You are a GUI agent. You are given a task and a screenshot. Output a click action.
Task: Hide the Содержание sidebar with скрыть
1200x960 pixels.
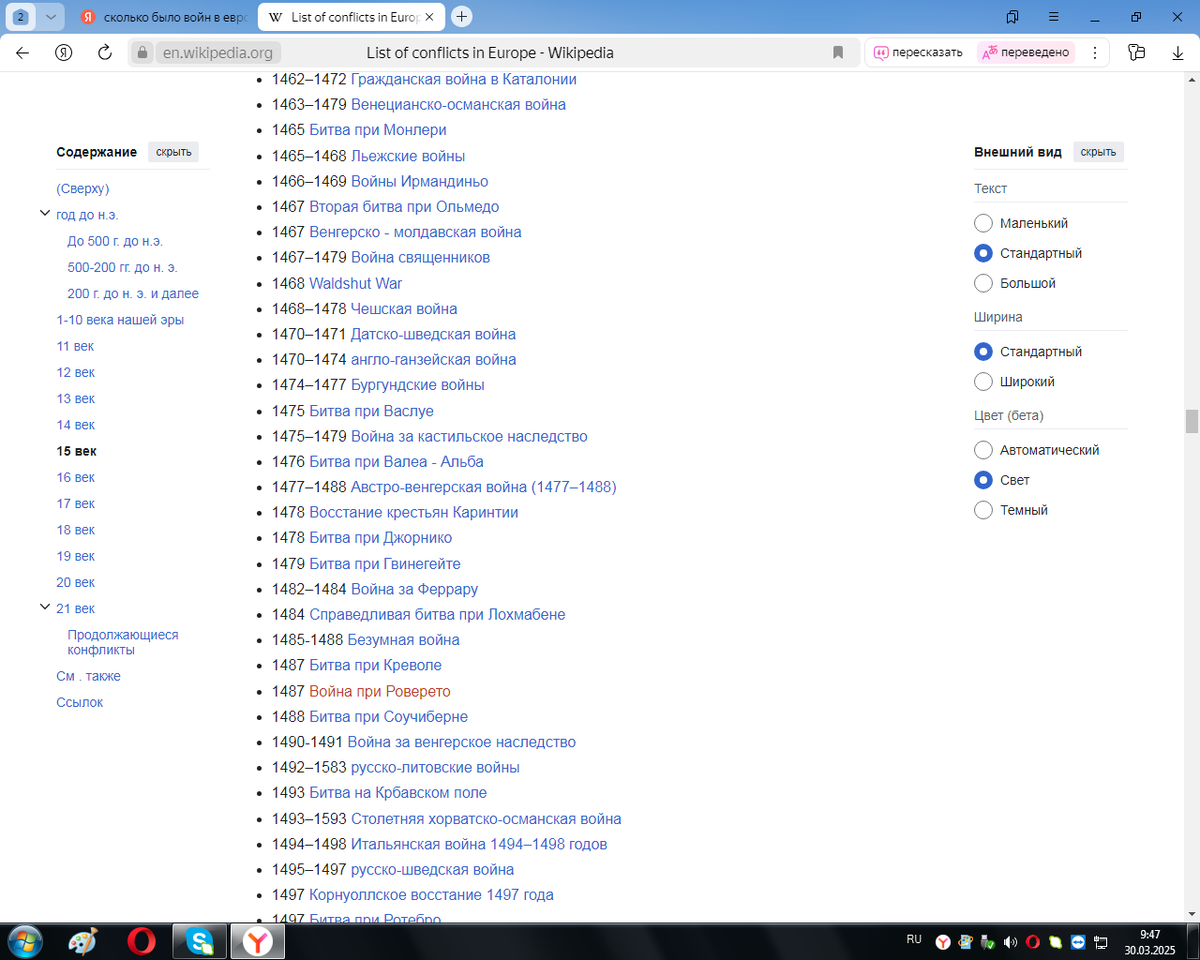click(x=173, y=152)
